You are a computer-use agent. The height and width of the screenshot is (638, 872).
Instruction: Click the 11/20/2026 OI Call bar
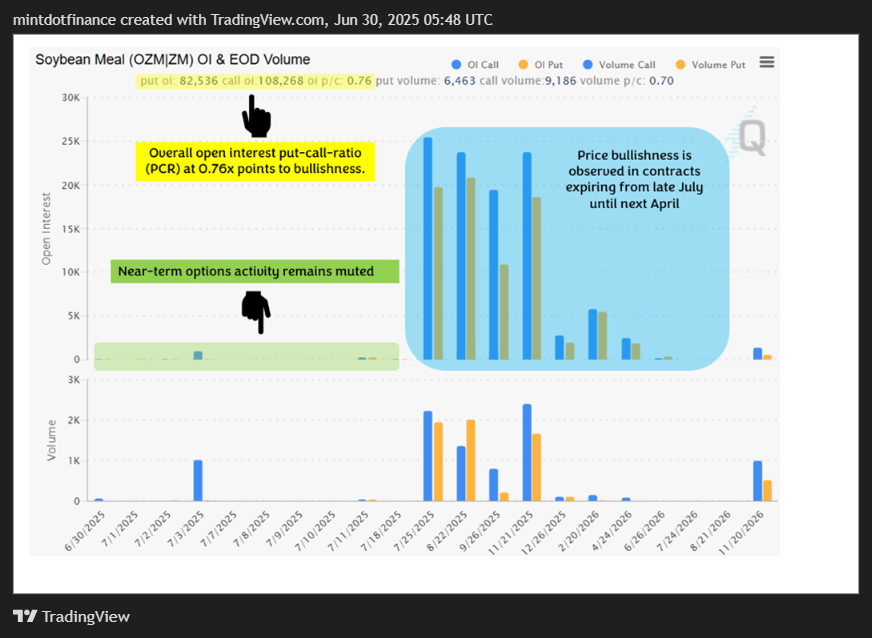(x=757, y=354)
